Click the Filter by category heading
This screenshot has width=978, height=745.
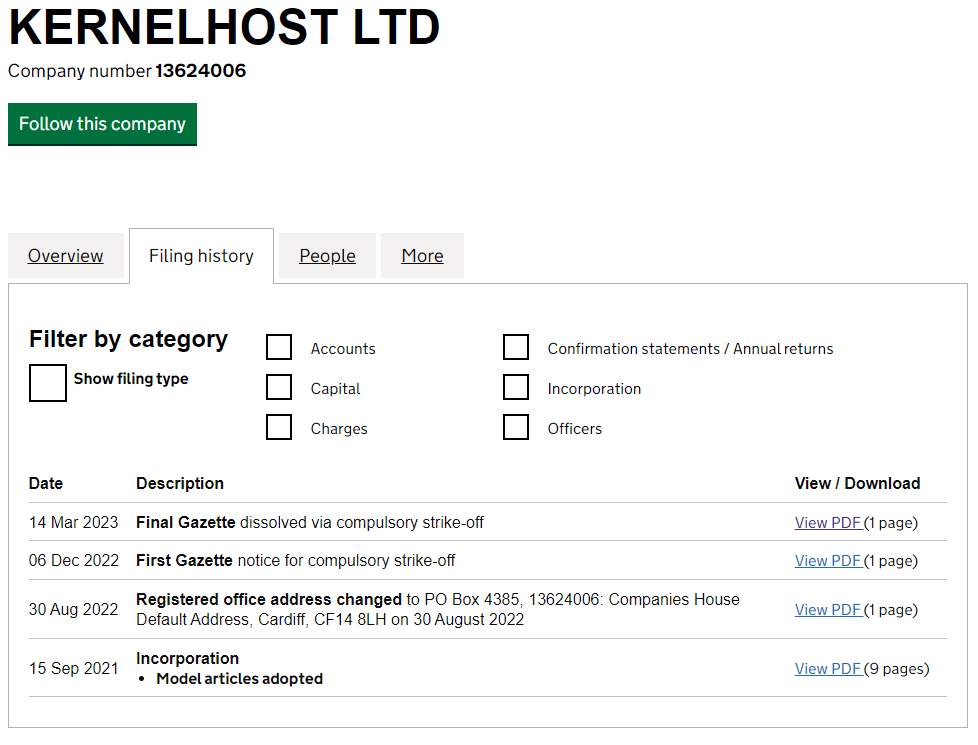pos(128,339)
